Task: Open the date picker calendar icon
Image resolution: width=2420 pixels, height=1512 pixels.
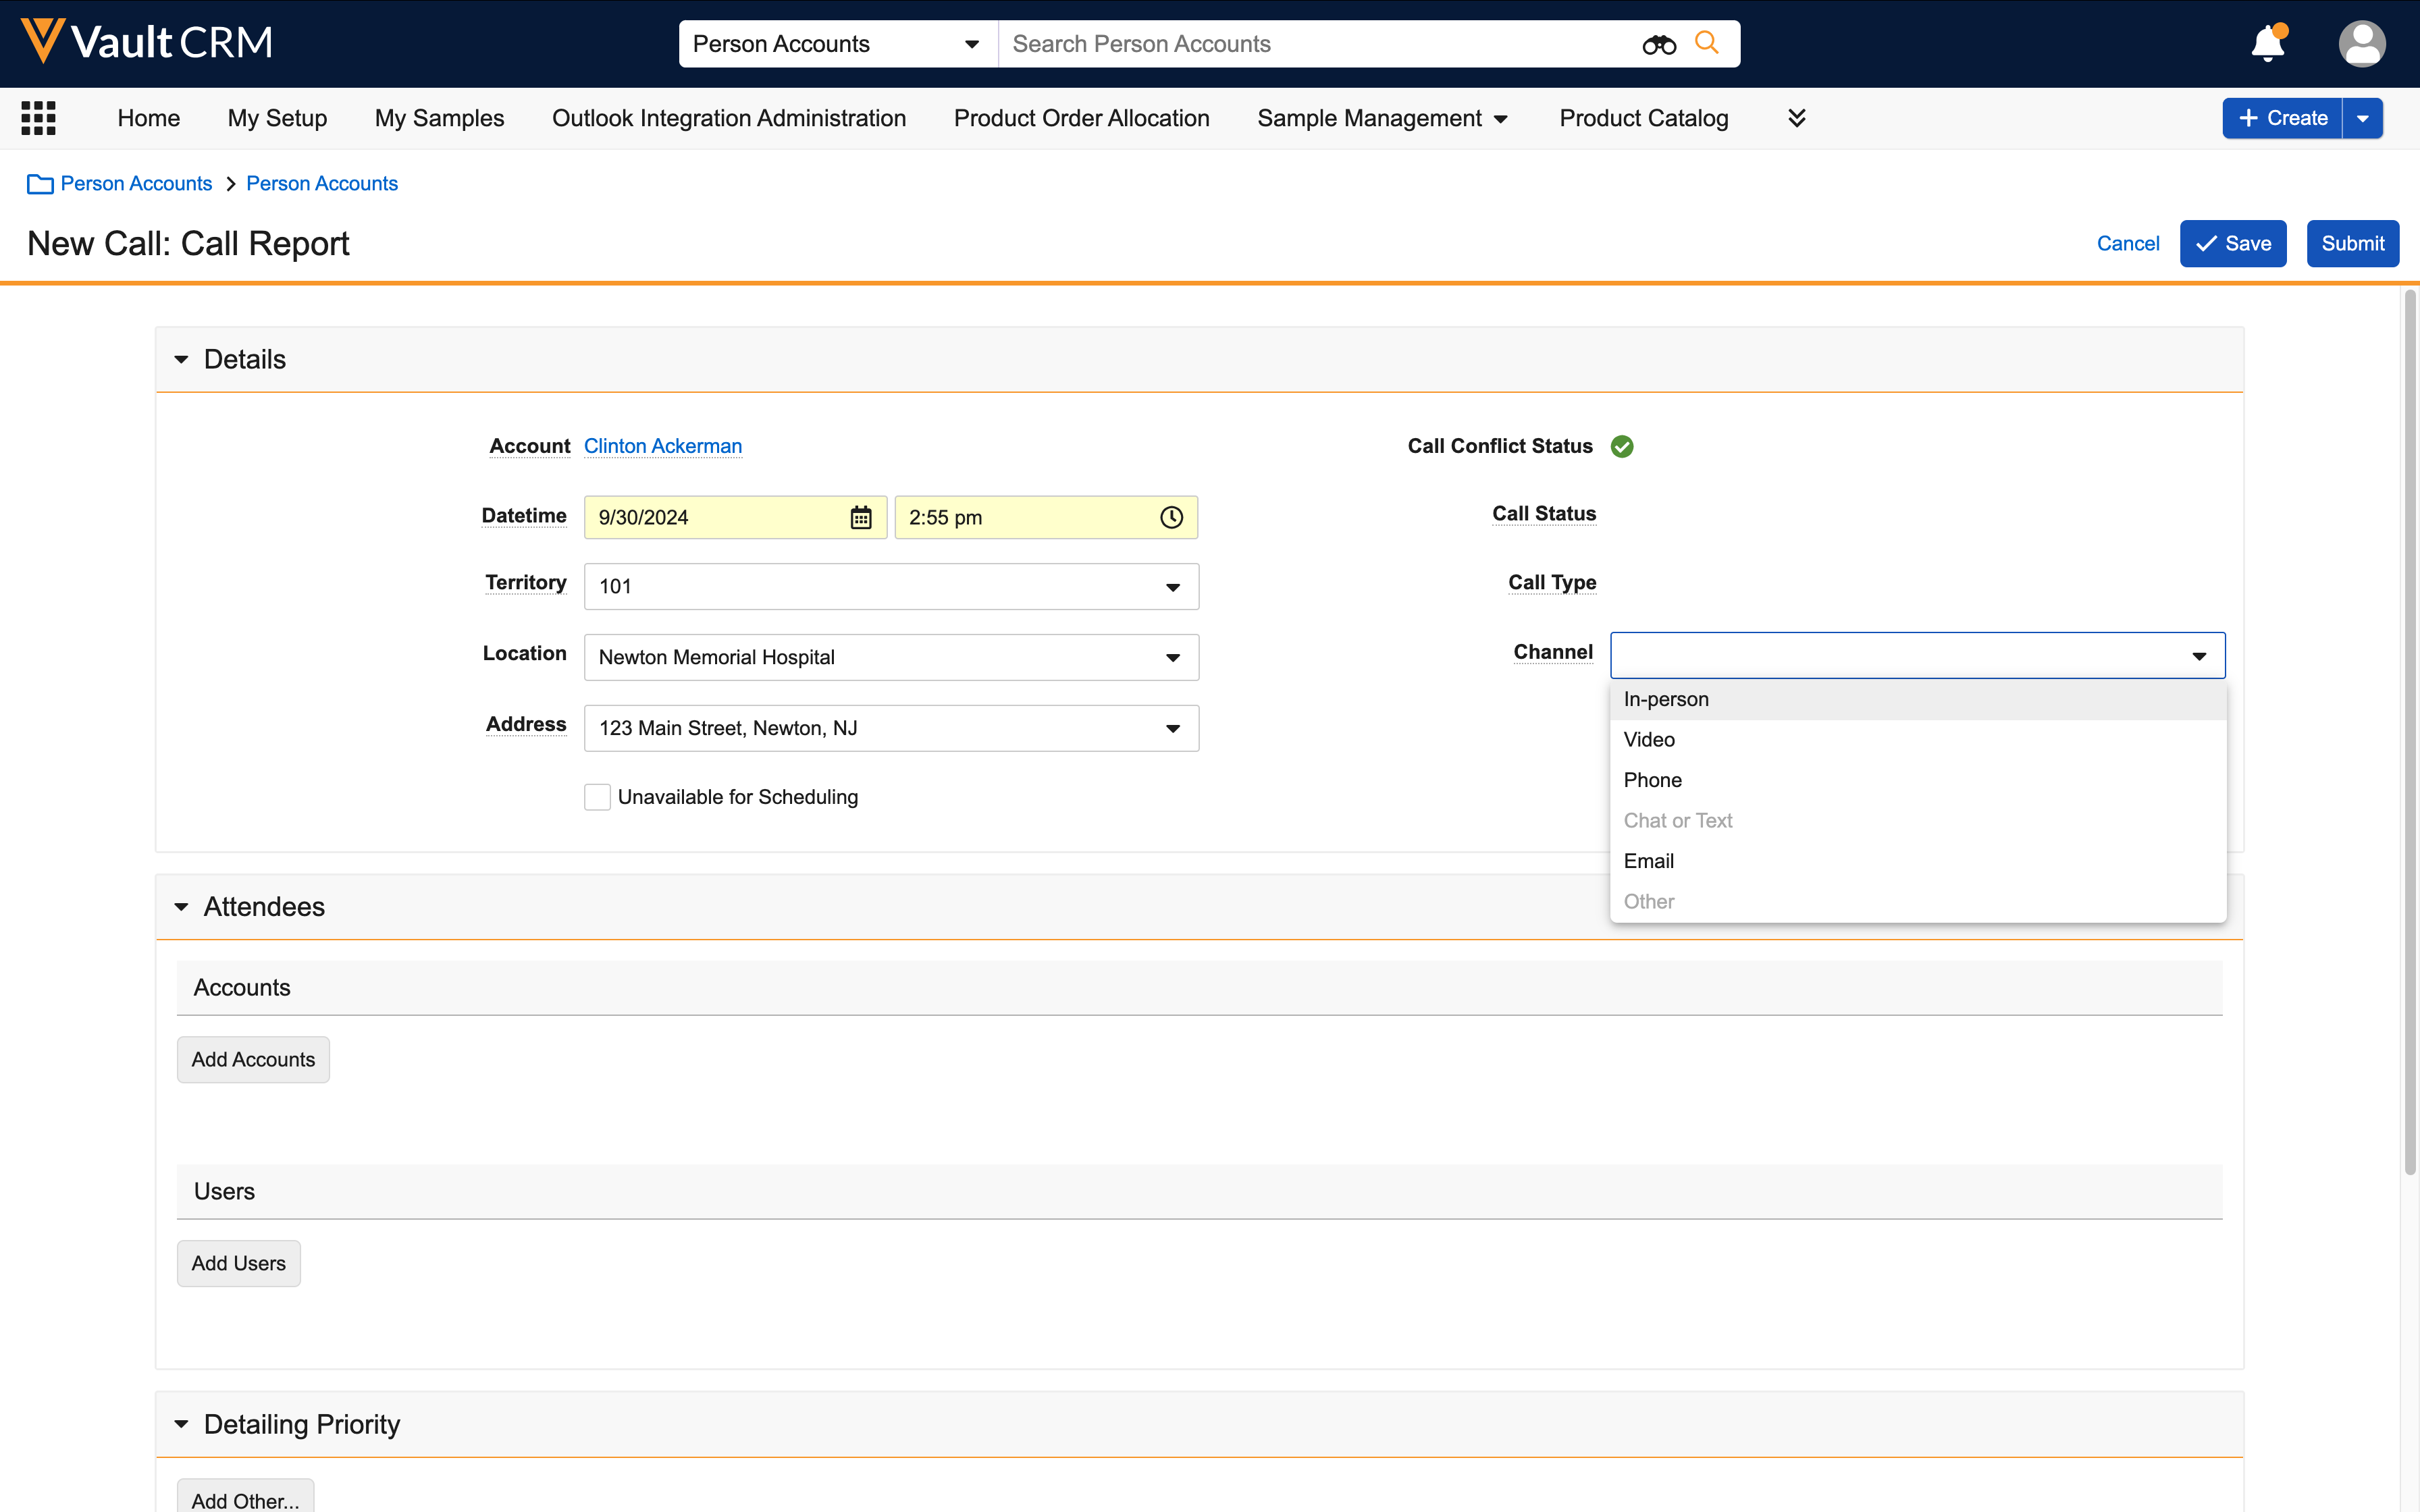Action: coord(860,517)
